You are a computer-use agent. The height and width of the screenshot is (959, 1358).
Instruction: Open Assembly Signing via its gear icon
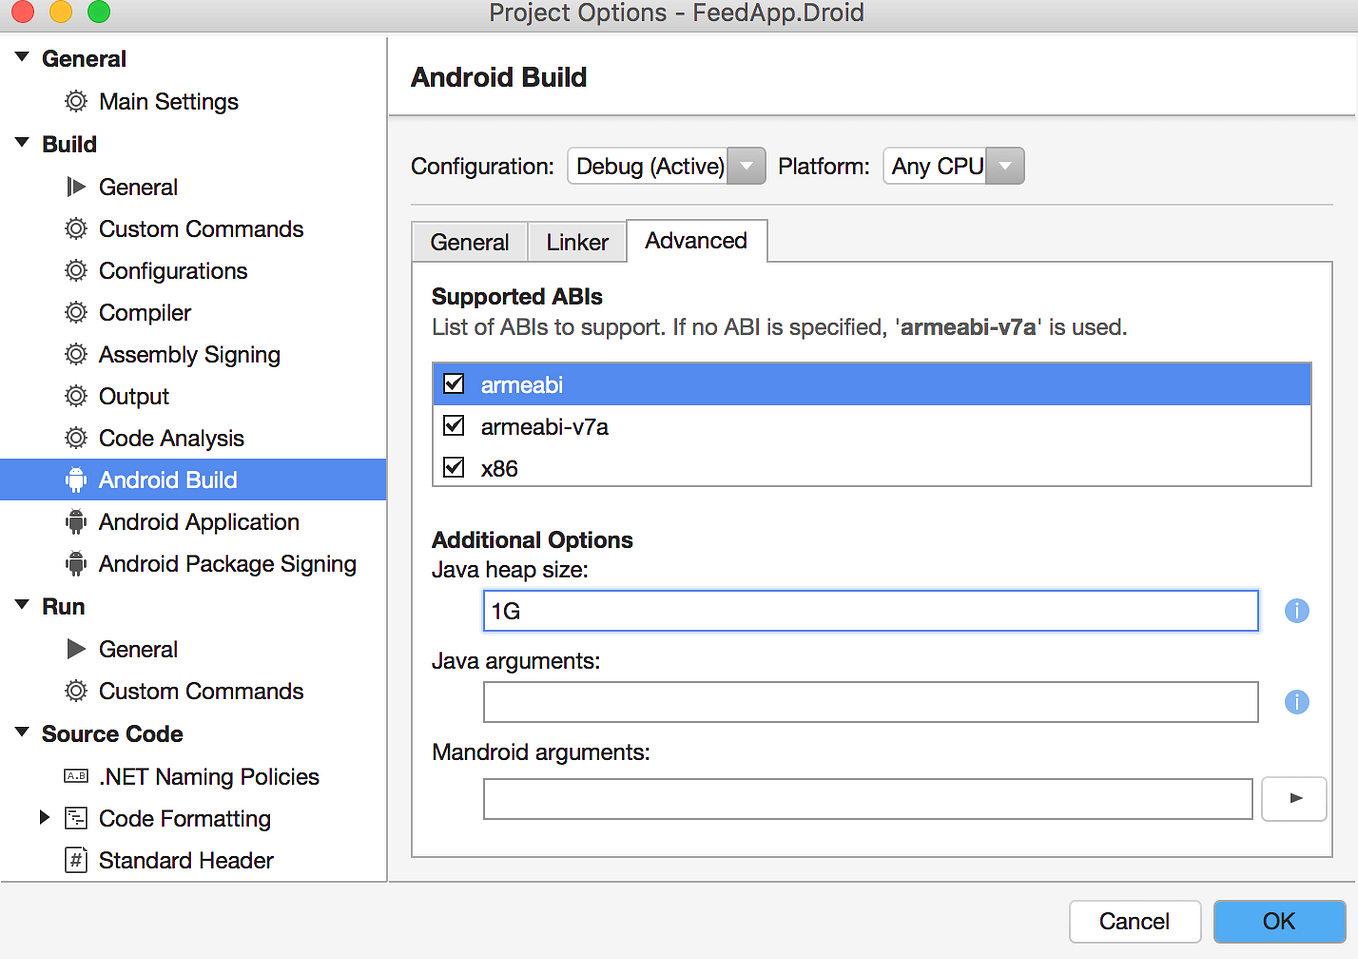click(x=76, y=354)
